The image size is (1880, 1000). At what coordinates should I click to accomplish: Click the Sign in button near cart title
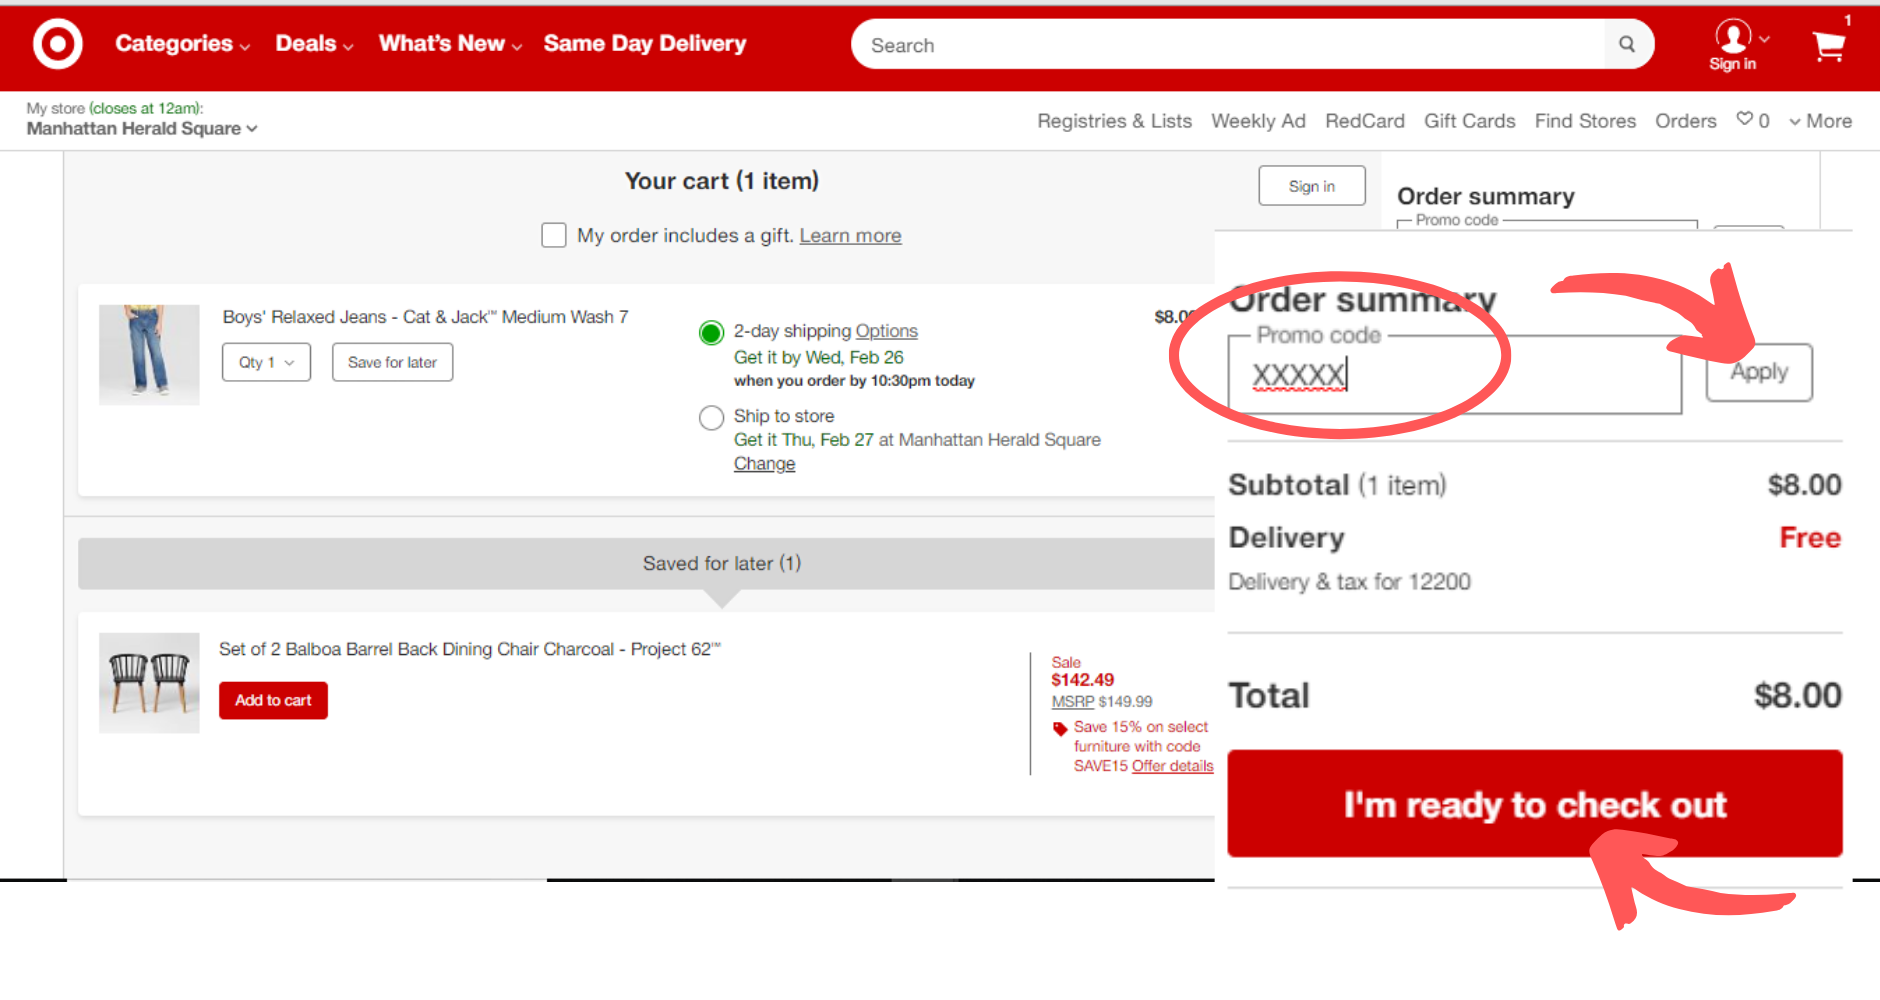coord(1311,186)
